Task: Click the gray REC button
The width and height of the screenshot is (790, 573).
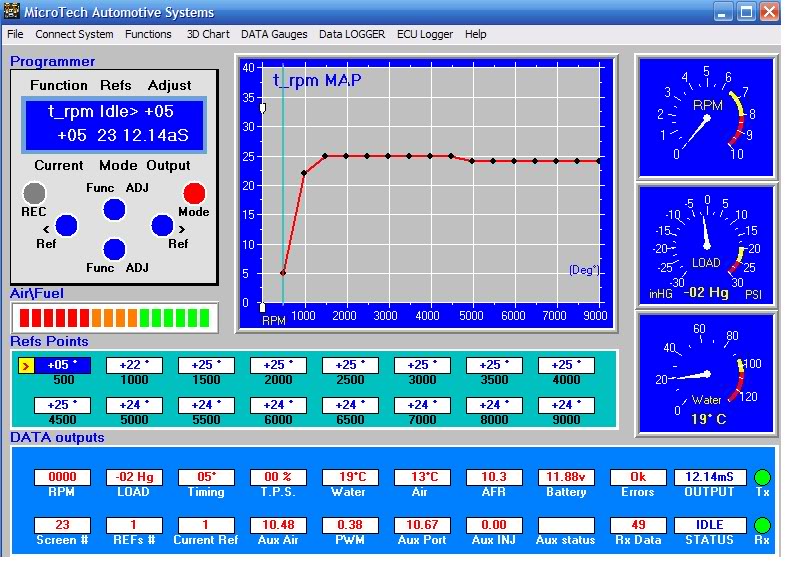Action: coord(34,193)
